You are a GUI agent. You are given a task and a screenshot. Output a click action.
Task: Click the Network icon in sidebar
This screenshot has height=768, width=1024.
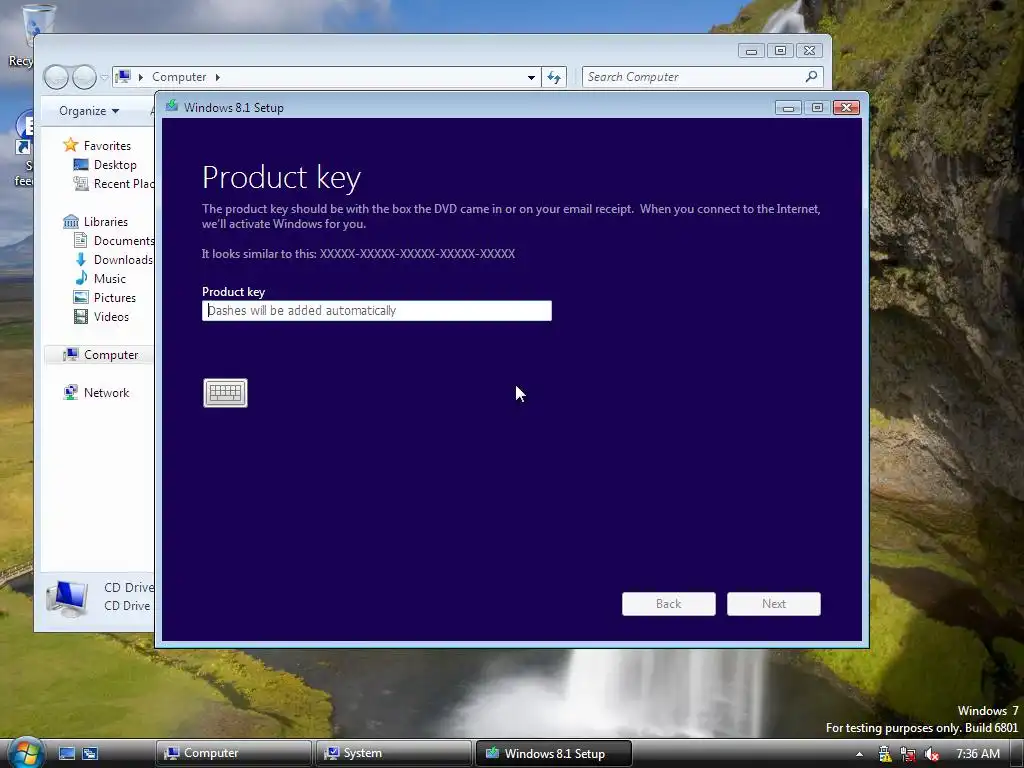click(x=71, y=392)
